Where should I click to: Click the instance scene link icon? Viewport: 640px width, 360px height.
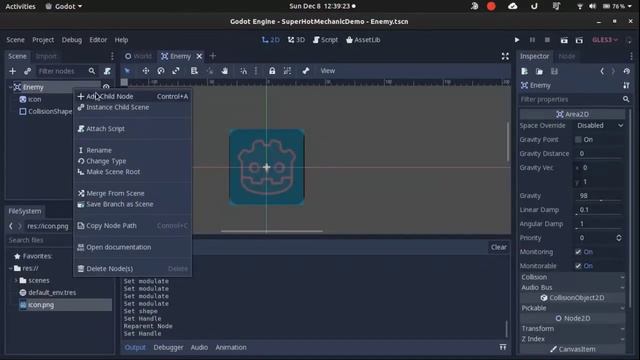click(x=27, y=71)
